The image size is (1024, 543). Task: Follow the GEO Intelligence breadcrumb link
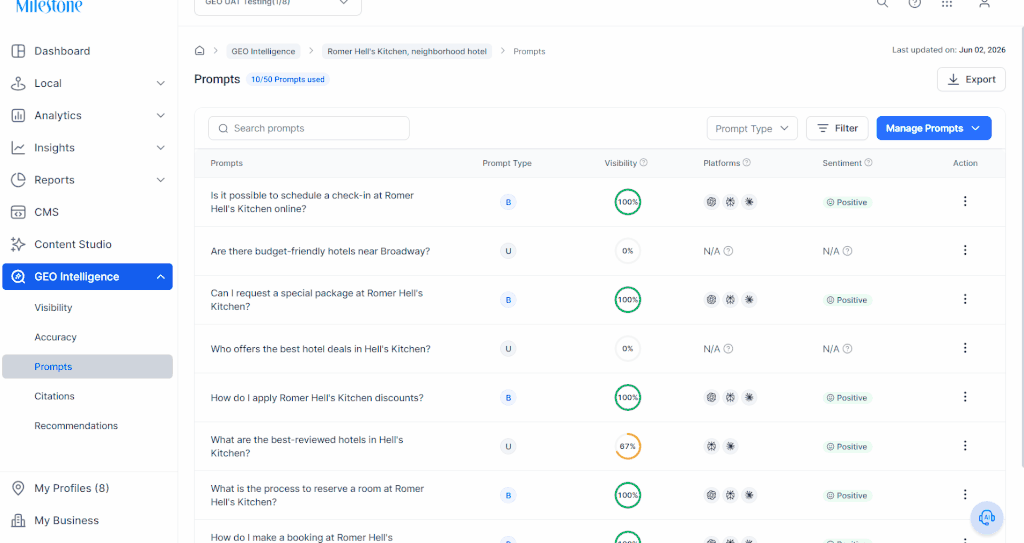(x=263, y=51)
